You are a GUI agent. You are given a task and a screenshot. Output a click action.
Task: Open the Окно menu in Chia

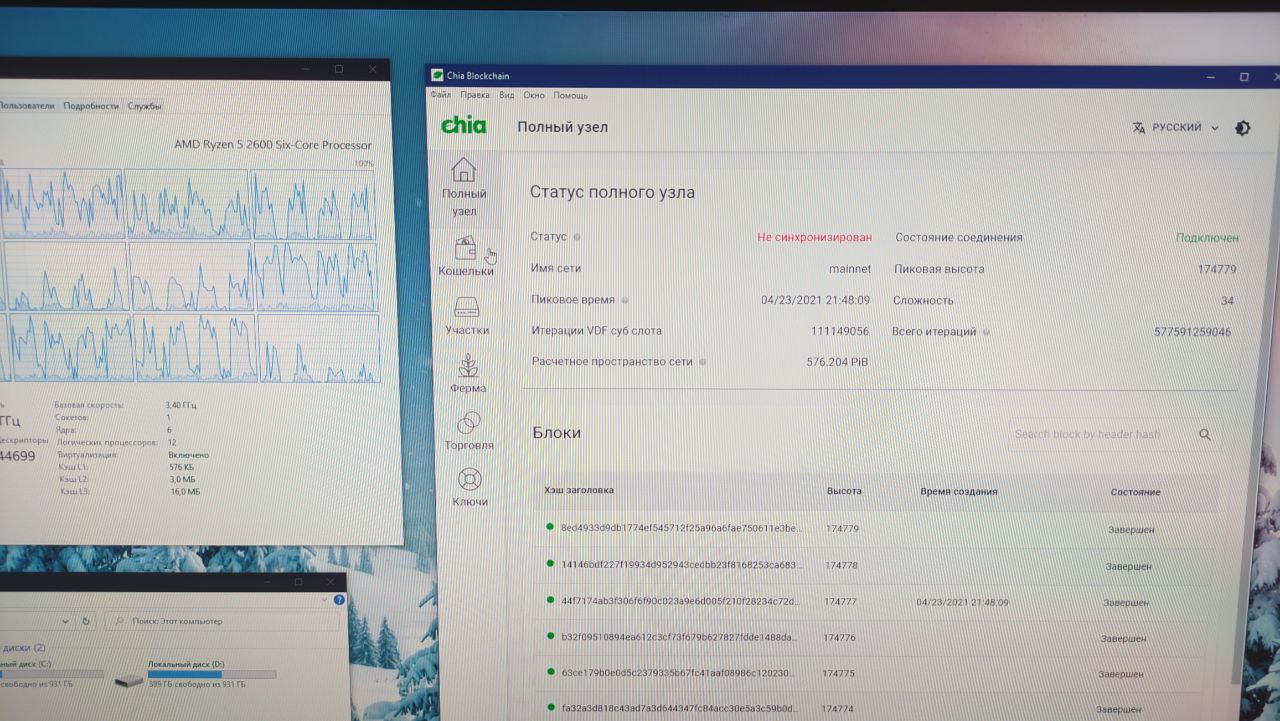(534, 95)
